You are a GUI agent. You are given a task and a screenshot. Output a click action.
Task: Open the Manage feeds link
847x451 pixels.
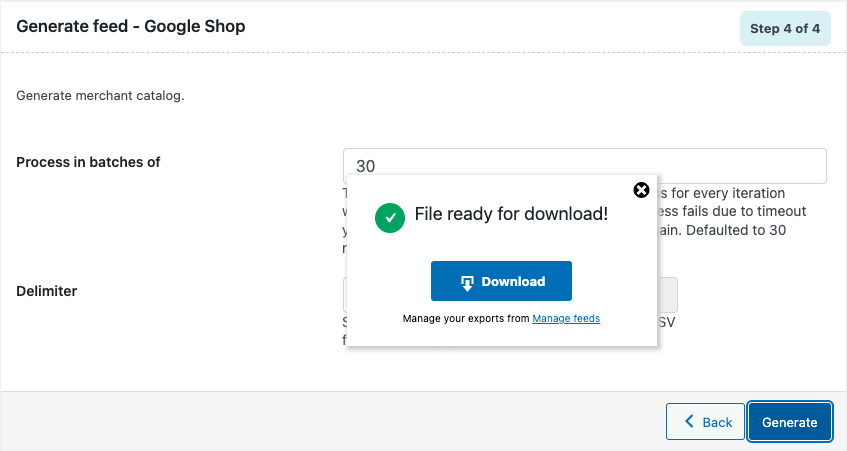tap(566, 319)
